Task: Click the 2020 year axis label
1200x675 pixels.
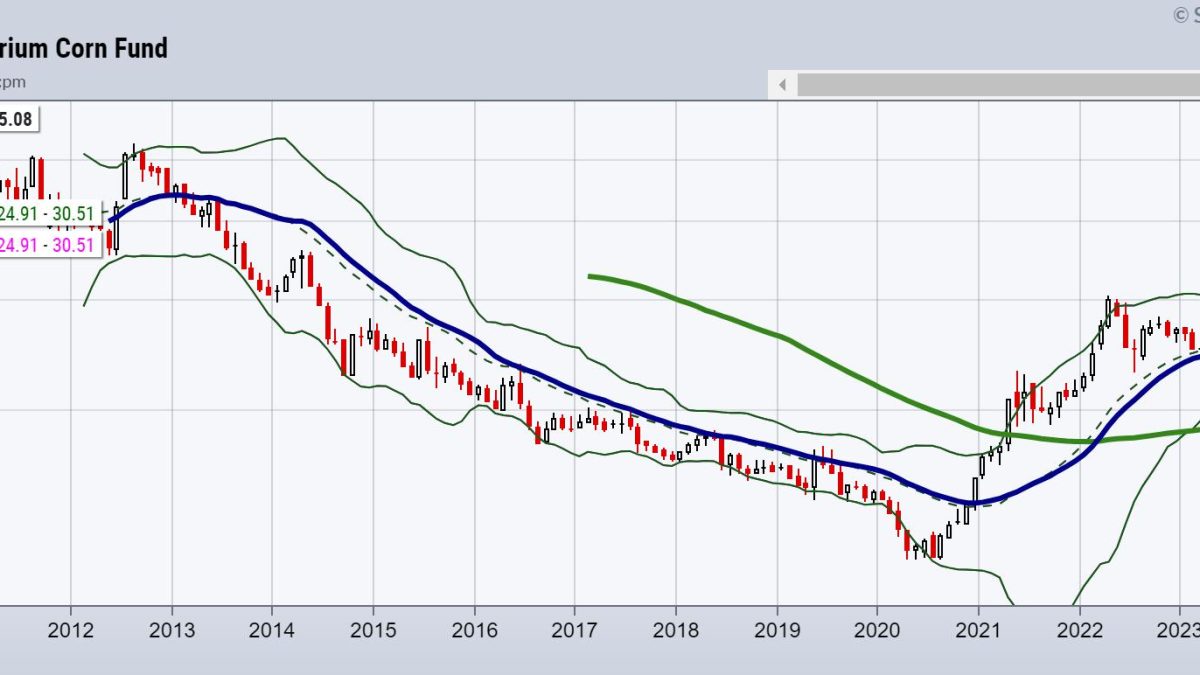Action: pos(876,630)
